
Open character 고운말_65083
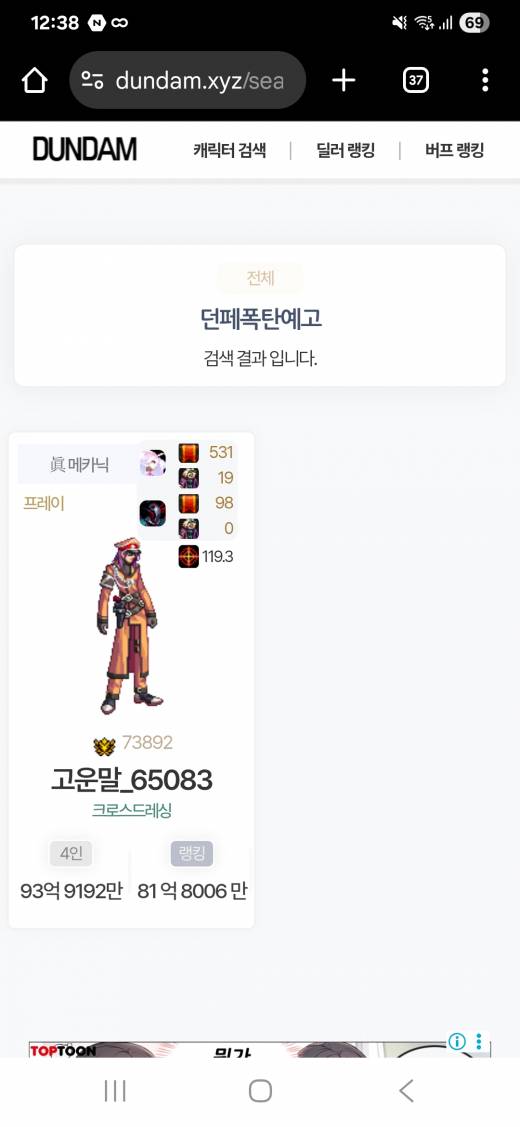tap(132, 780)
